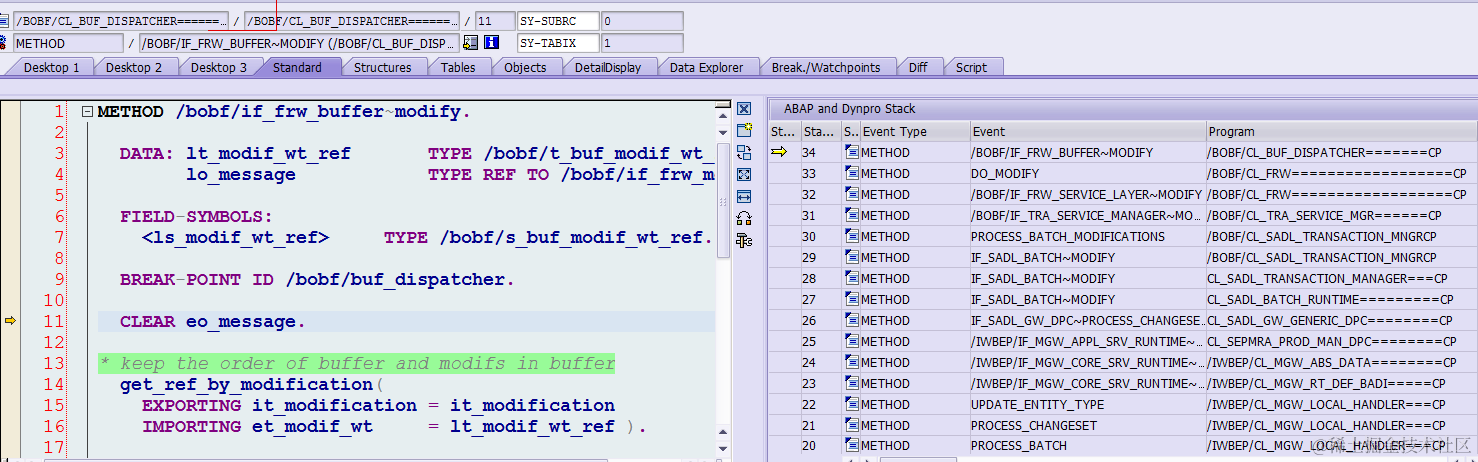
Task: Click the source icon in stack row 30
Action: tap(851, 236)
